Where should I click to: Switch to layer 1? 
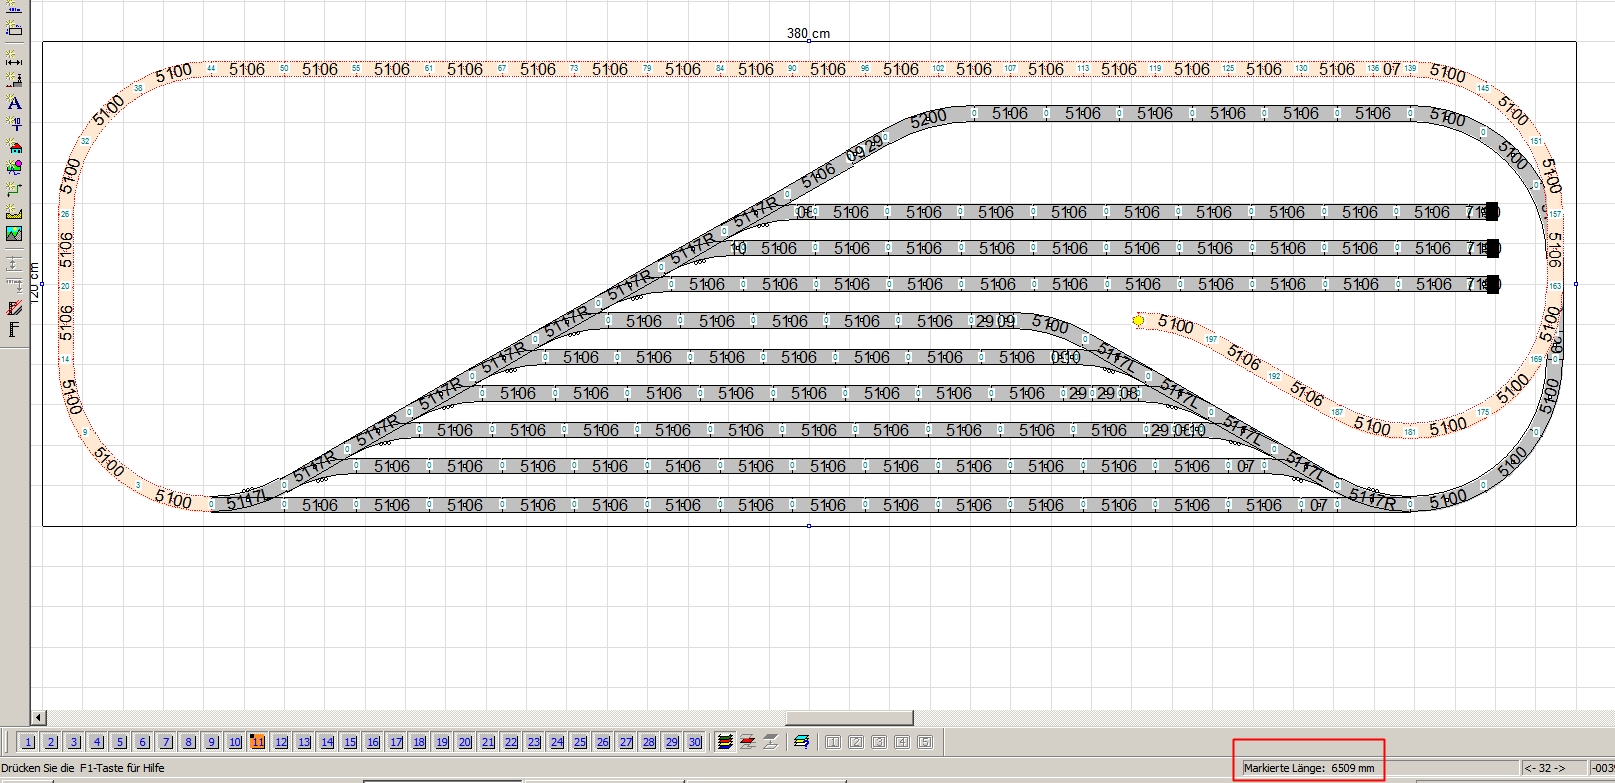[x=28, y=742]
